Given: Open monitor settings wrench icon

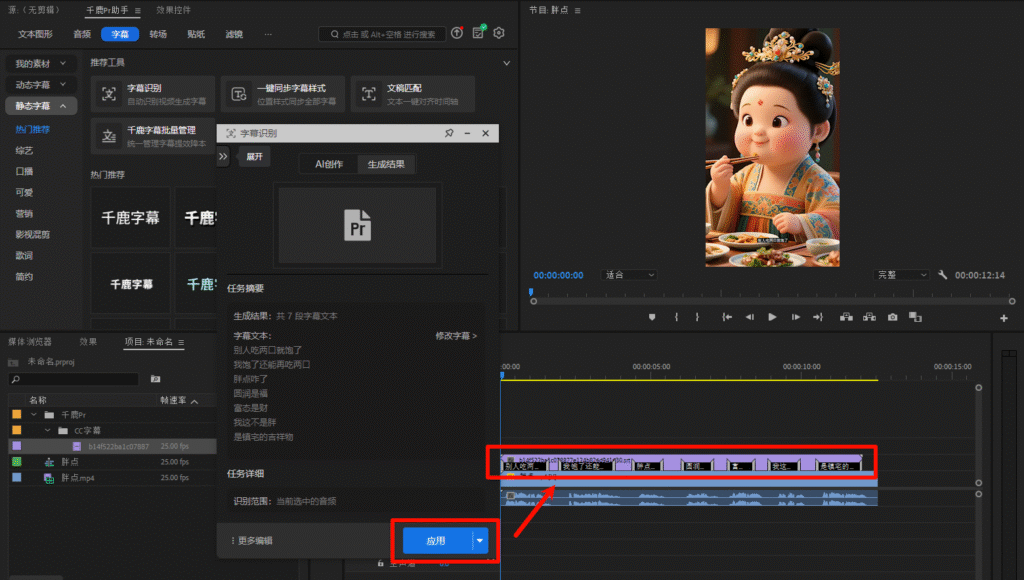Looking at the screenshot, I should pos(942,275).
